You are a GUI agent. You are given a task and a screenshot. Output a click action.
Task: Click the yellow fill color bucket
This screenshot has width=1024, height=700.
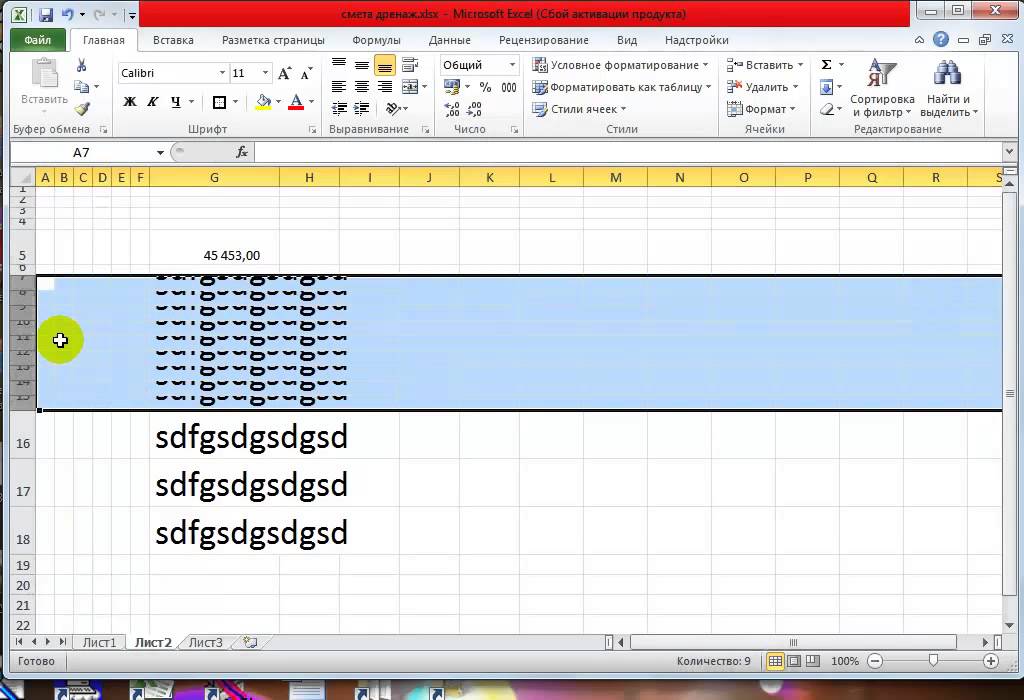pyautogui.click(x=264, y=102)
